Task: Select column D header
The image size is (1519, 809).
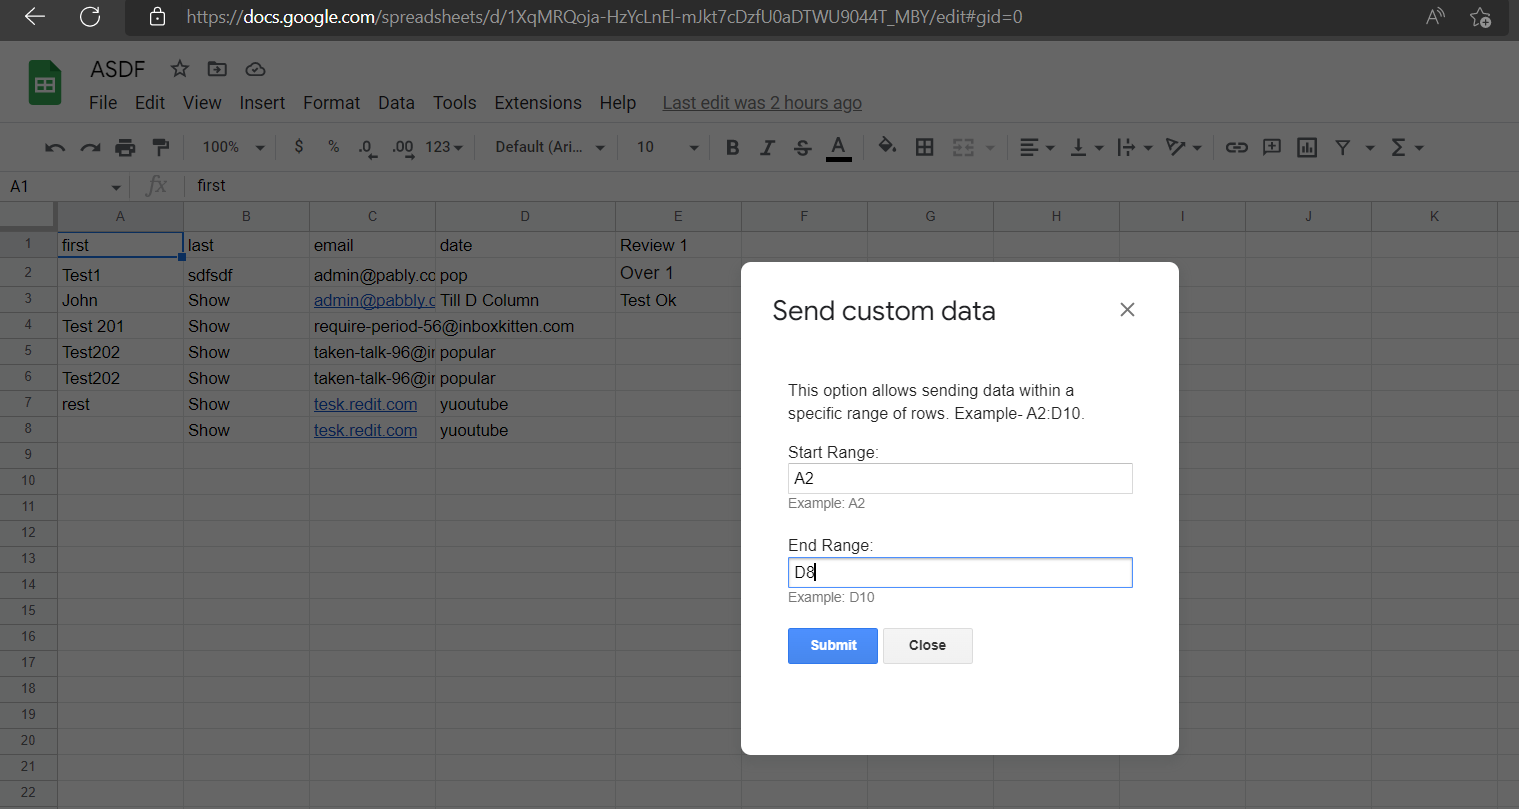Action: tap(525, 216)
